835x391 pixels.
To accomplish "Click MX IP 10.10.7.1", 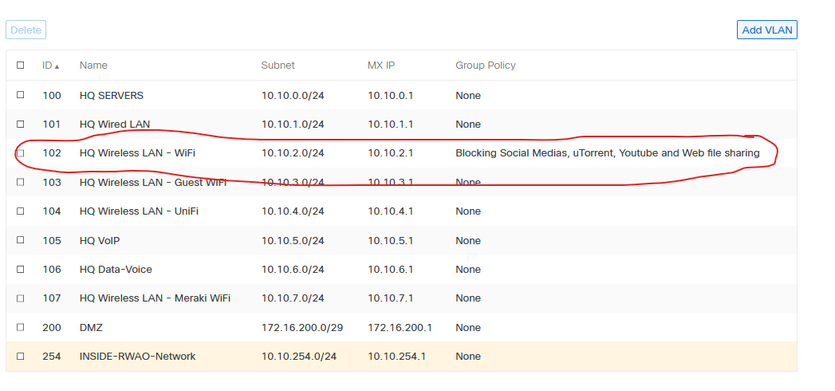I will (390, 298).
